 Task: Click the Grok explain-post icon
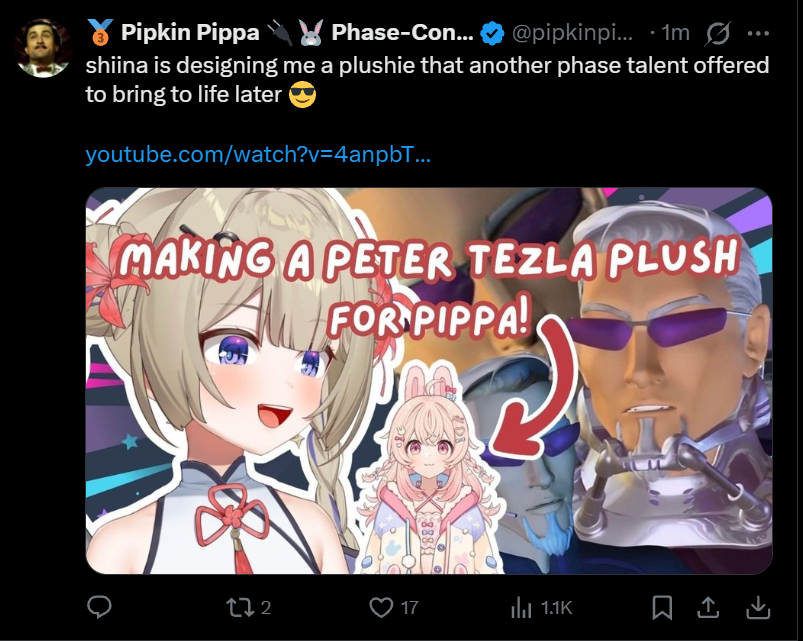tap(718, 34)
